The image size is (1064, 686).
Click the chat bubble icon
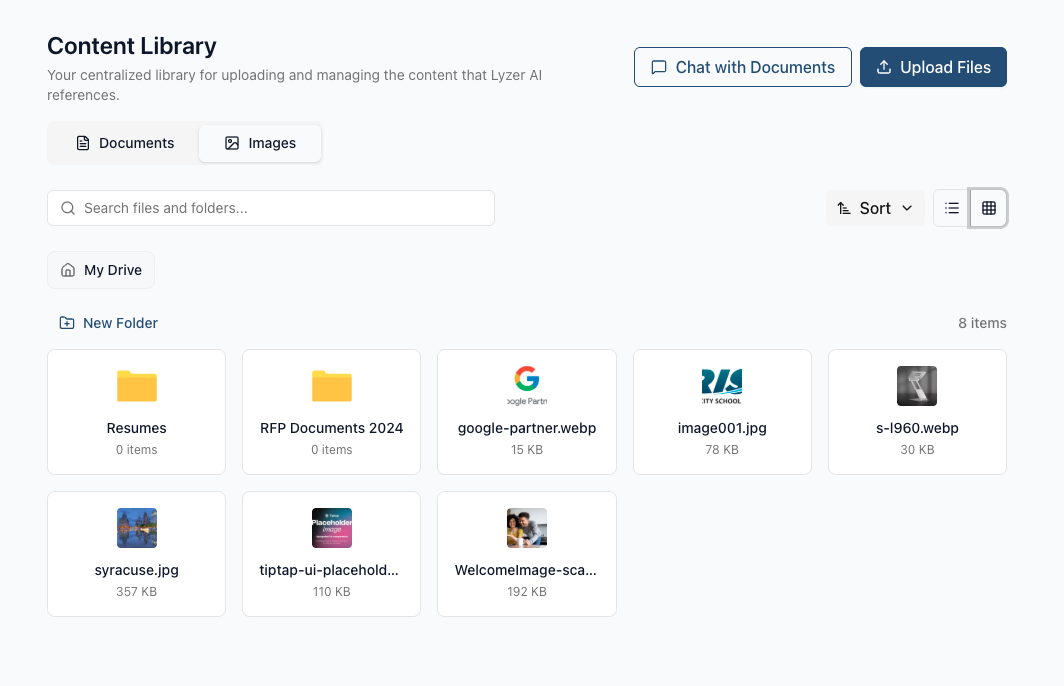(x=658, y=67)
